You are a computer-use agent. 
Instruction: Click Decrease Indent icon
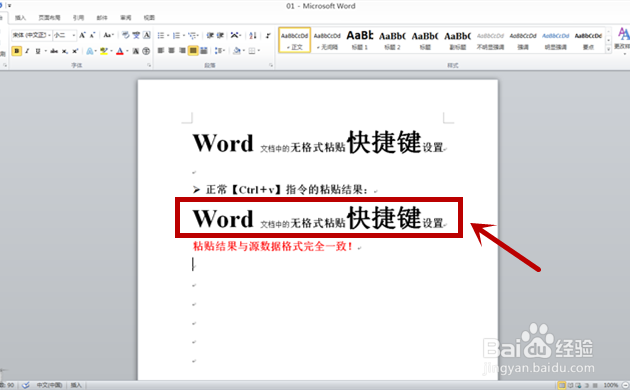(210, 35)
